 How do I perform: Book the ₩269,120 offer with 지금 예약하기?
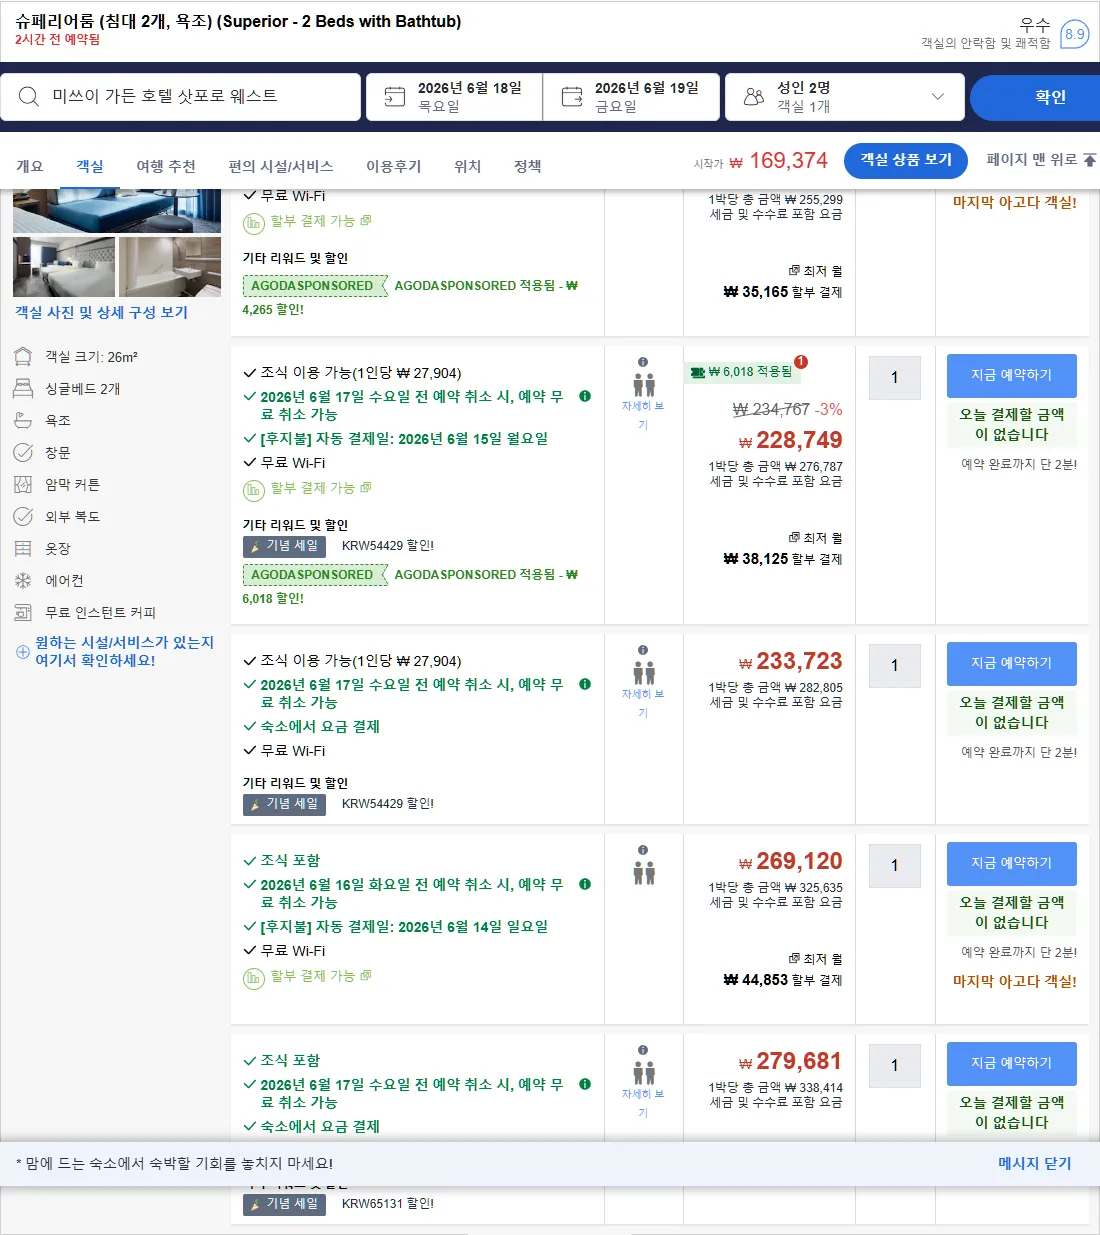click(1012, 863)
